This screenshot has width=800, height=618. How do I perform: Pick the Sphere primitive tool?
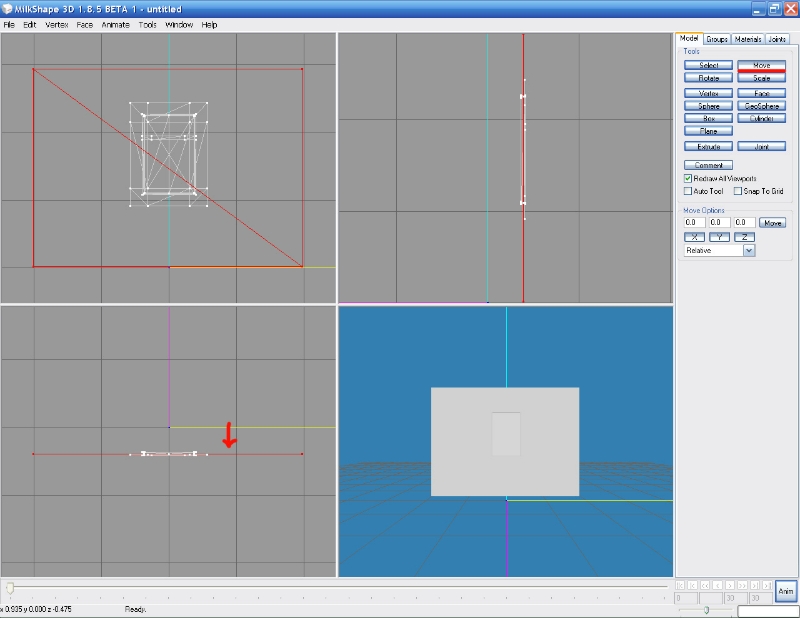click(708, 105)
